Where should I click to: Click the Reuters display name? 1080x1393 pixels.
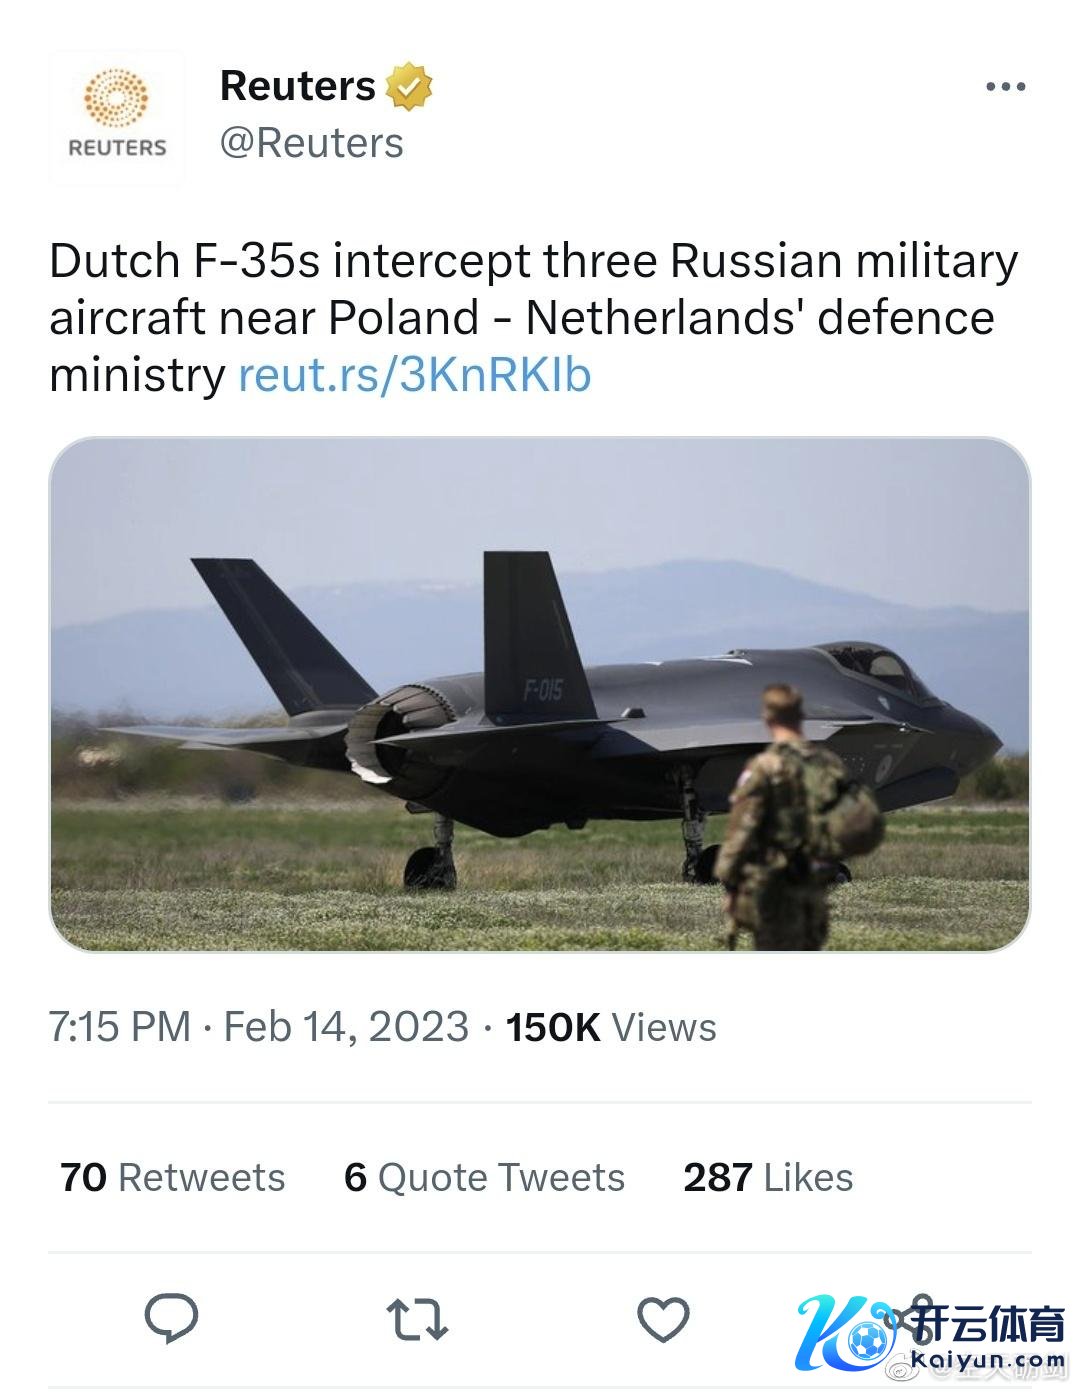pos(297,86)
